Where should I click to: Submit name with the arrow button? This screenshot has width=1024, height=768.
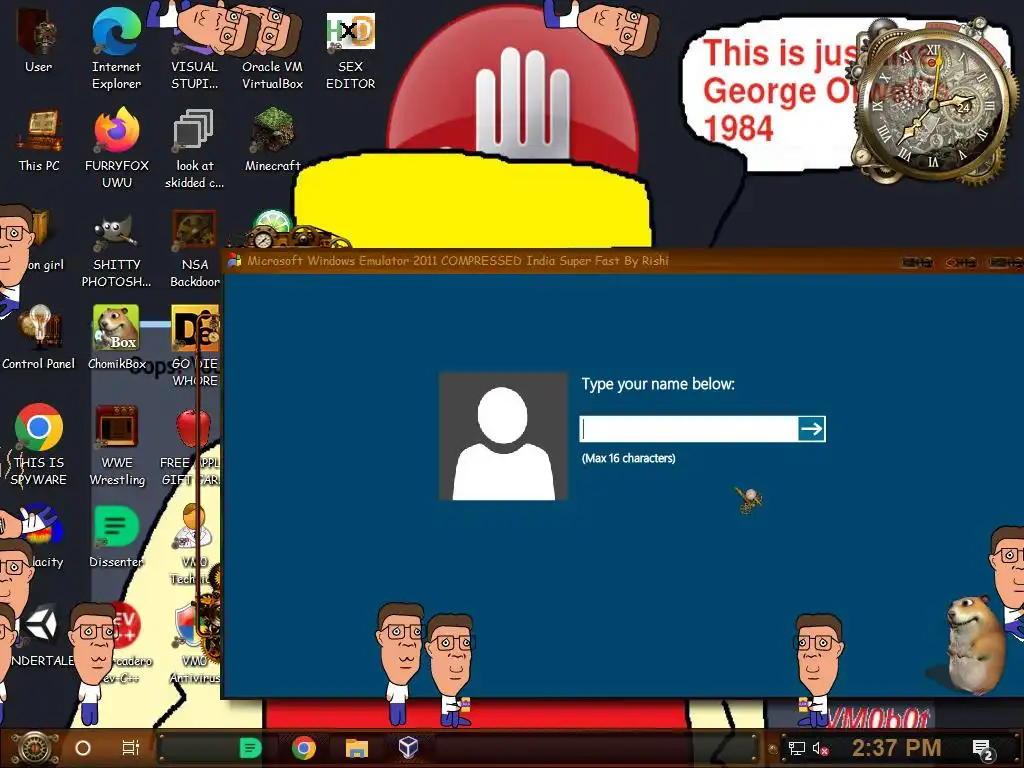(812, 429)
